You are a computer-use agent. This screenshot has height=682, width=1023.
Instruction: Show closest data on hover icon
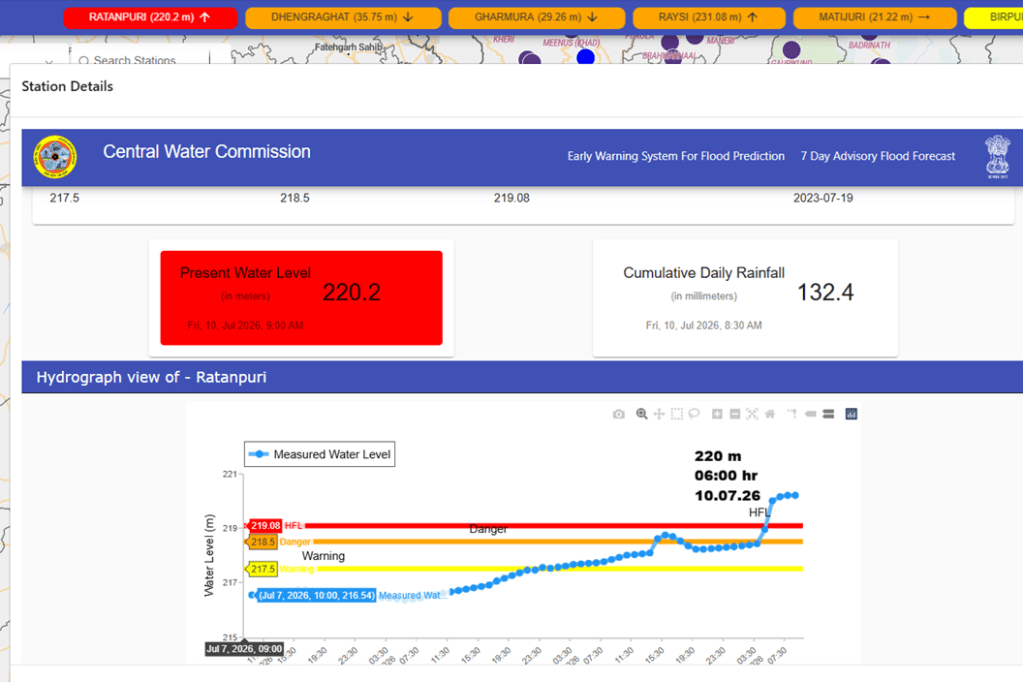coord(810,414)
